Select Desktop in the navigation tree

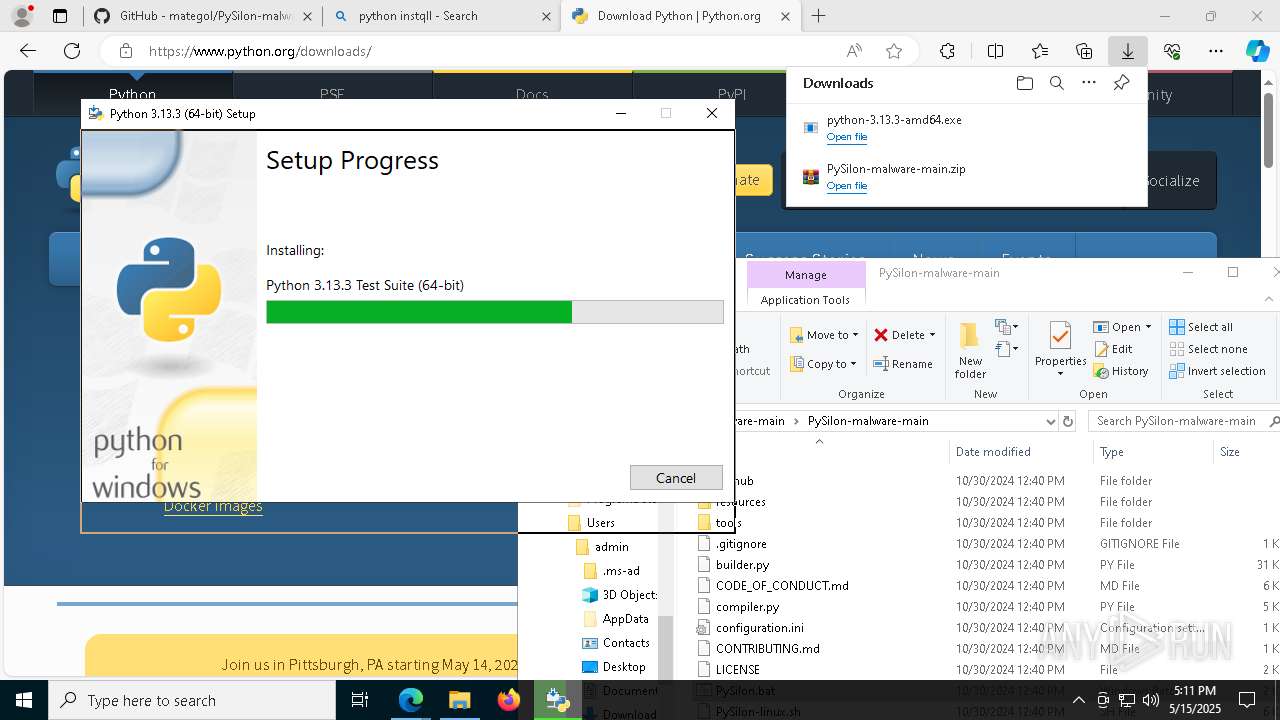[x=624, y=667]
